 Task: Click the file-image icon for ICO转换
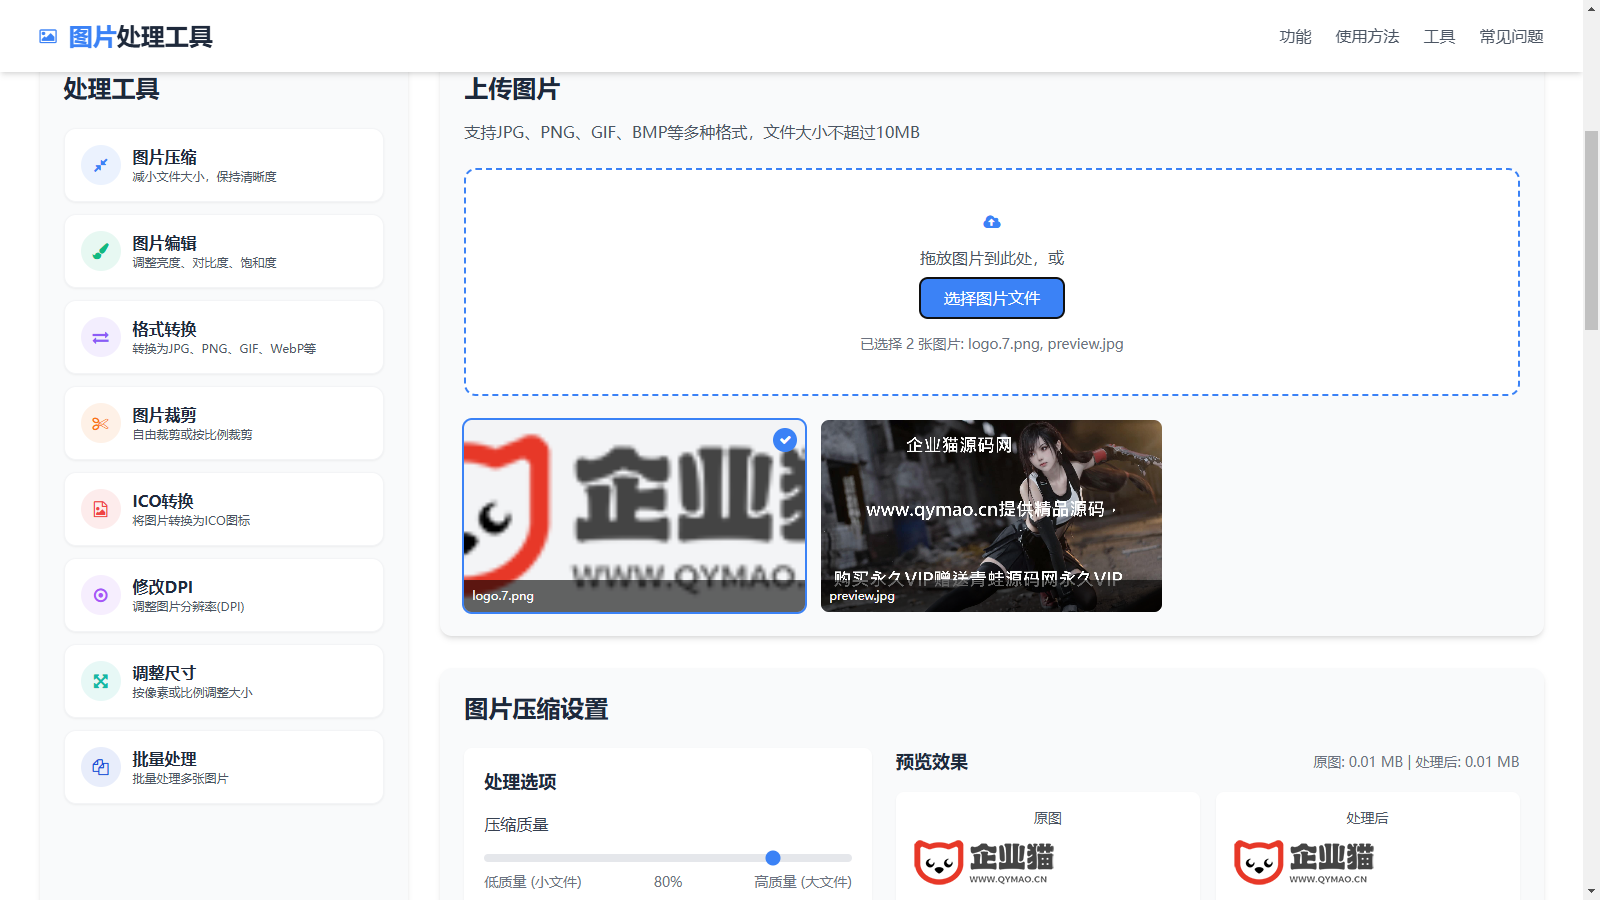(101, 509)
